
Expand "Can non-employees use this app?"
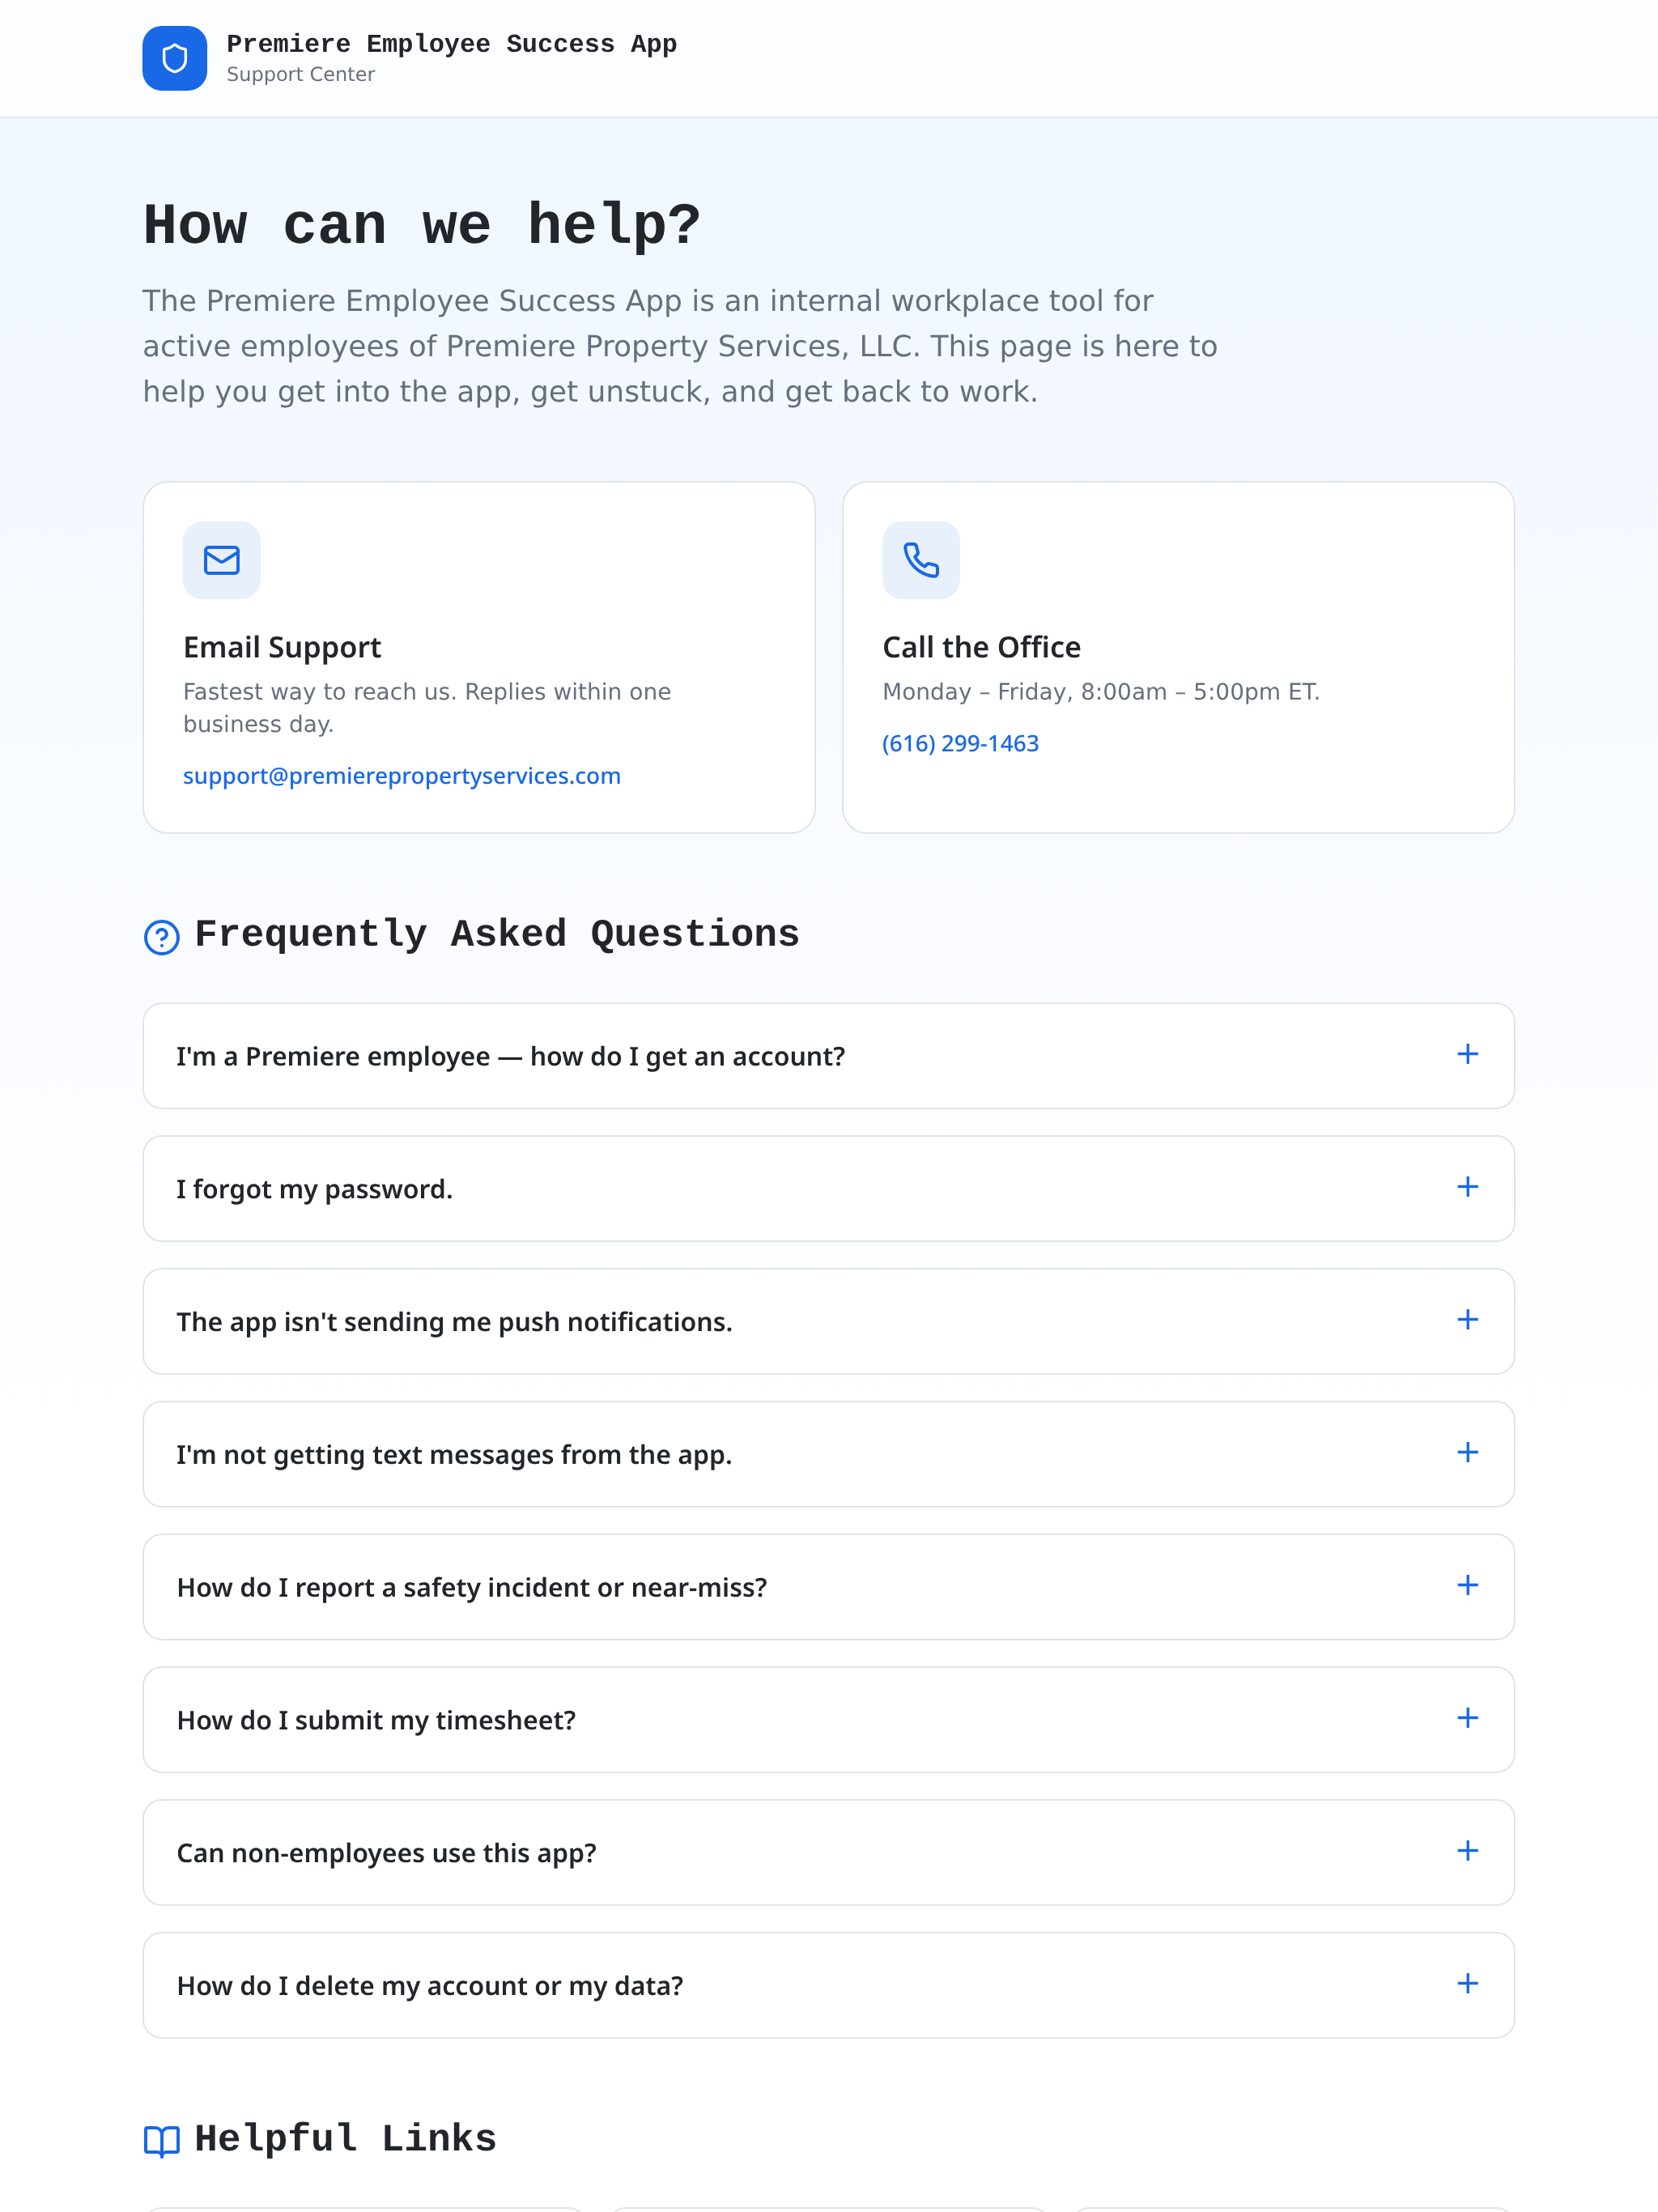(x=828, y=1852)
